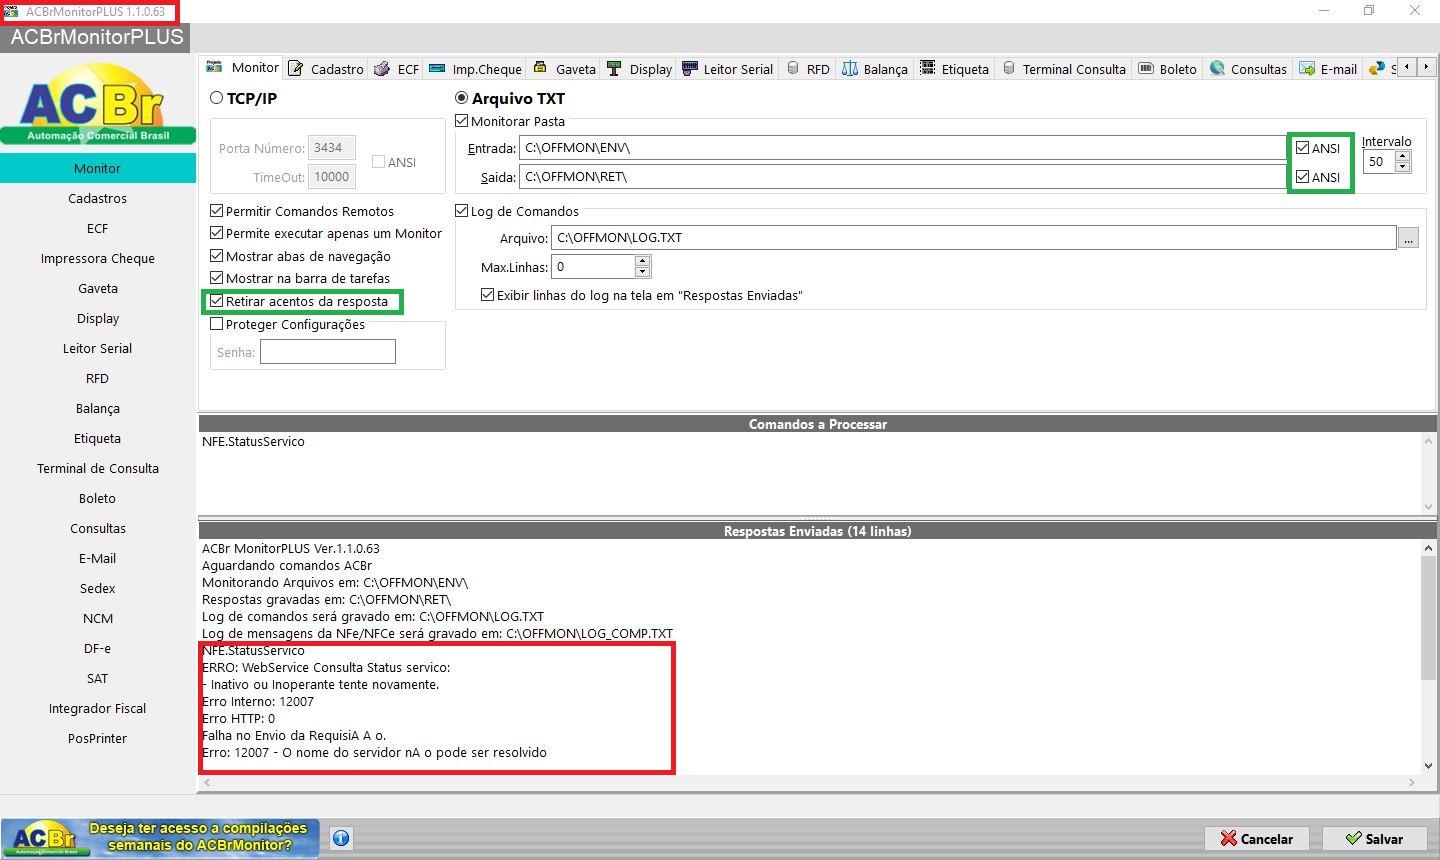This screenshot has width=1440, height=860.
Task: Open Sedex in the sidebar
Action: coord(98,588)
